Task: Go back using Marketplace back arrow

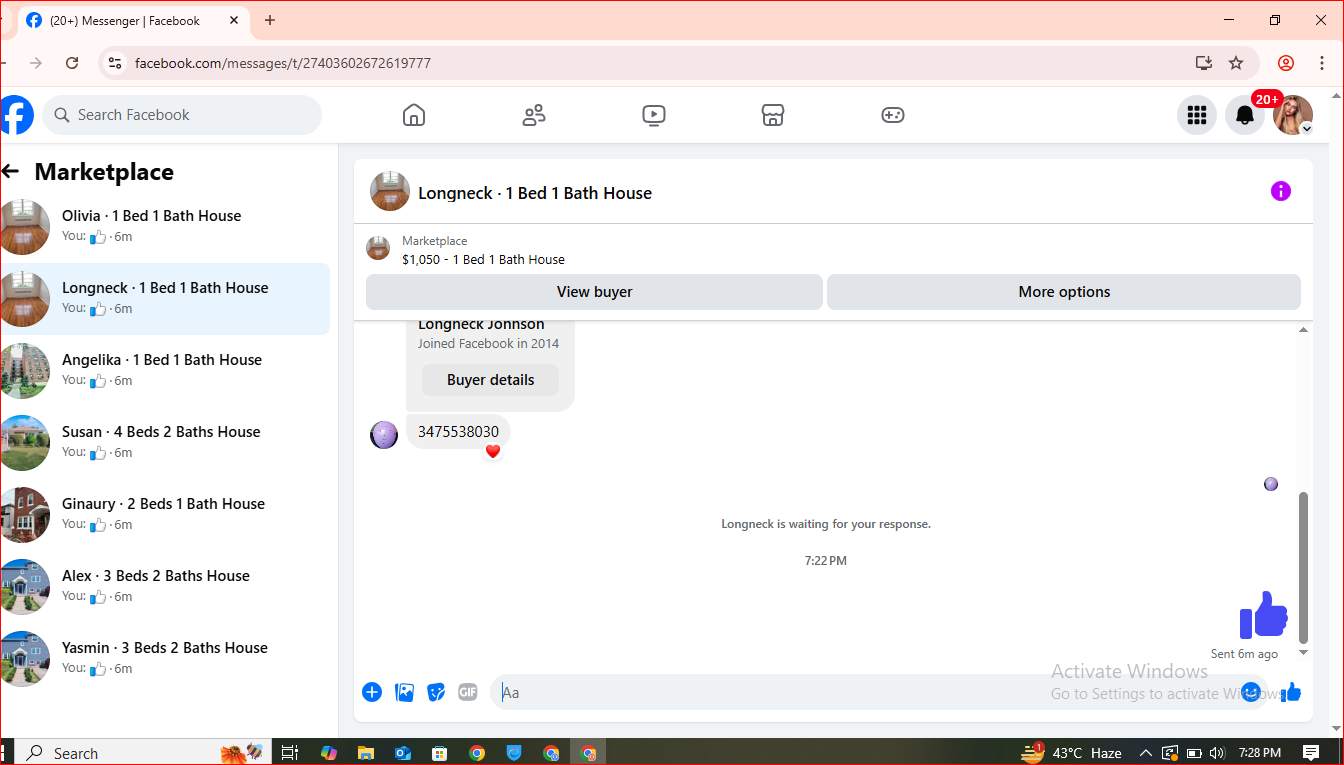Action: coord(11,172)
